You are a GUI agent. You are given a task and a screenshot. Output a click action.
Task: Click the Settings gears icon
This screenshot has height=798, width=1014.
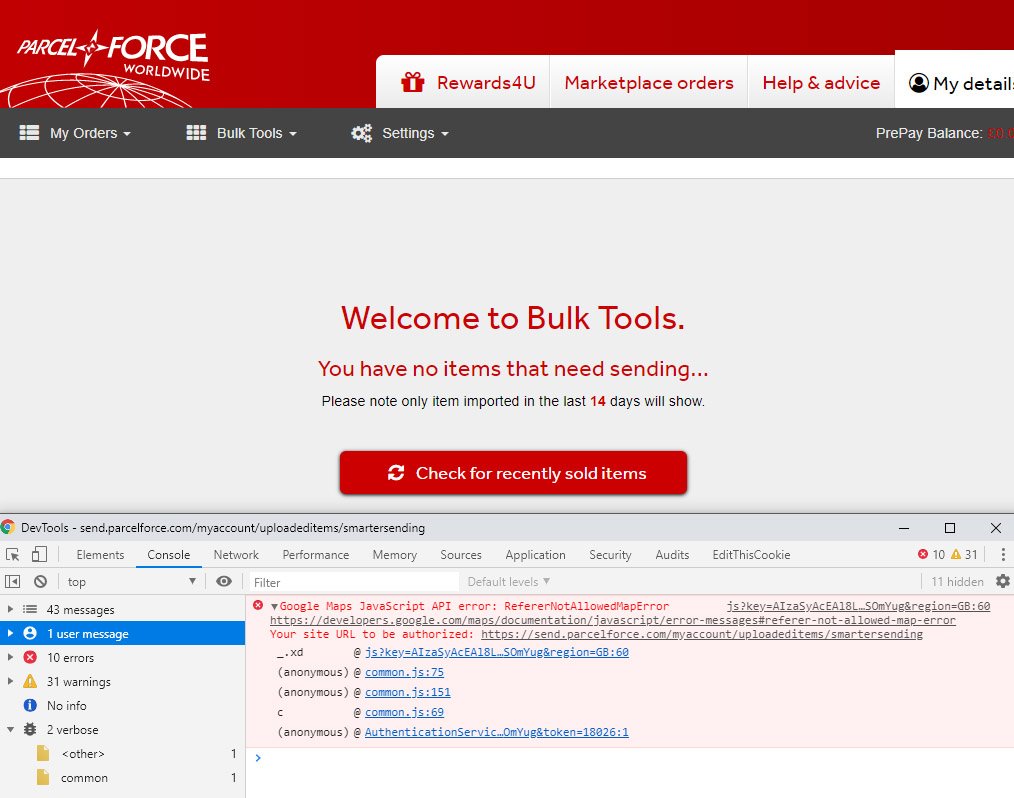(x=361, y=133)
